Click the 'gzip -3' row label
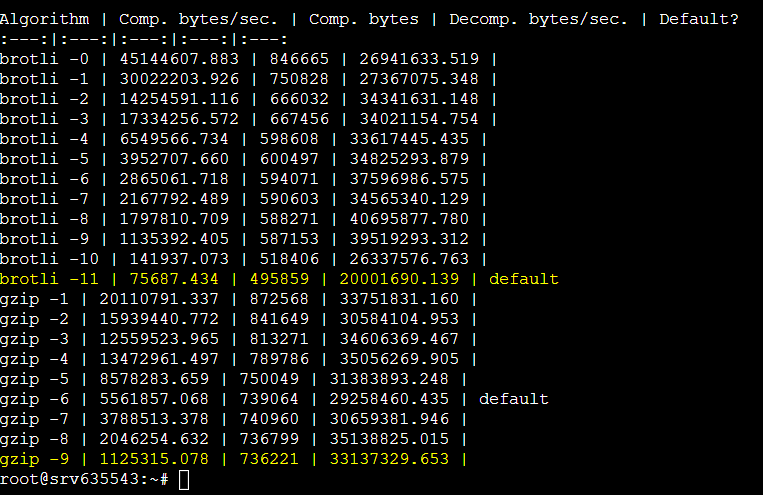 pyautogui.click(x=34, y=339)
